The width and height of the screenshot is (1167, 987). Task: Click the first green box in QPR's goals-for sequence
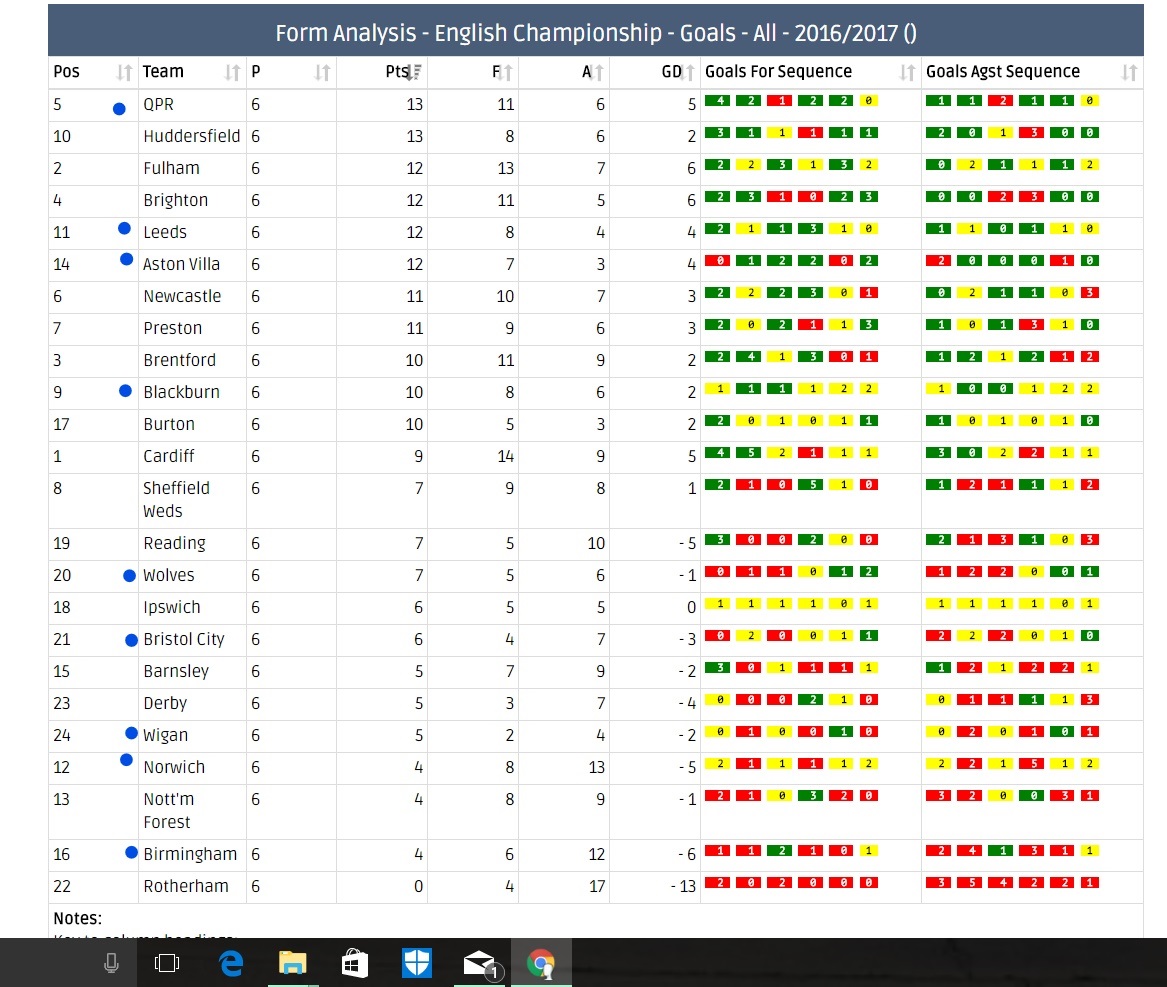tap(717, 100)
